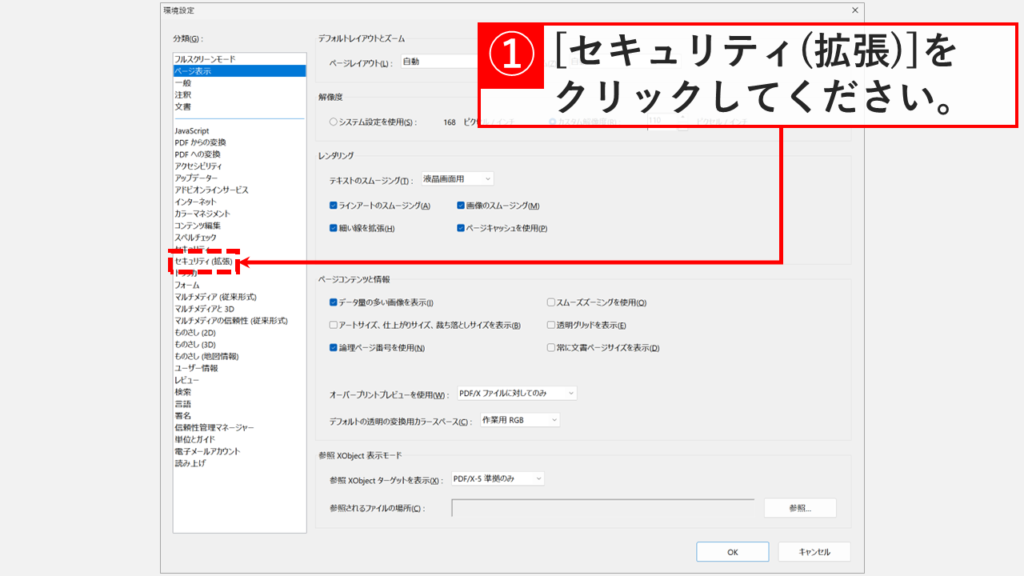This screenshot has width=1024, height=576.
Task: Select ものさし (地図情報) category
Action: 206,356
